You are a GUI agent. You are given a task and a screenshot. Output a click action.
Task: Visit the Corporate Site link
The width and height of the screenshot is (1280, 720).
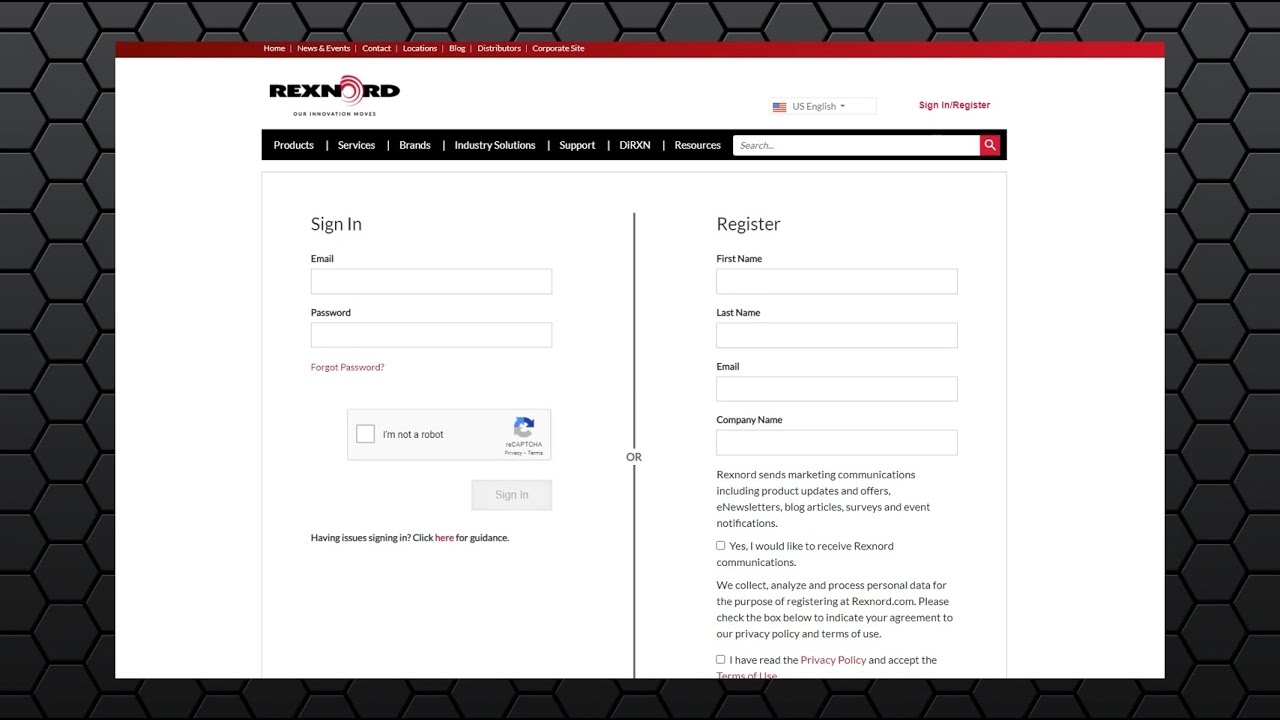click(558, 48)
